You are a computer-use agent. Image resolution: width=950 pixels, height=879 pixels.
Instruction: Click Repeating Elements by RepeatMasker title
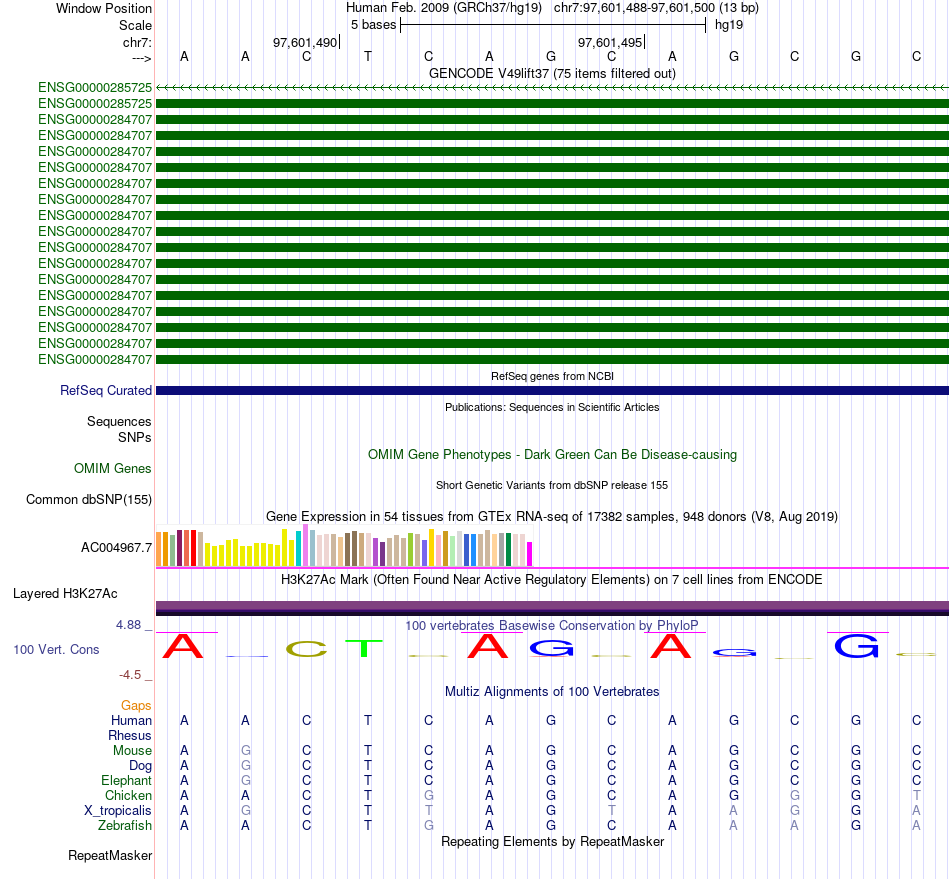pos(552,841)
